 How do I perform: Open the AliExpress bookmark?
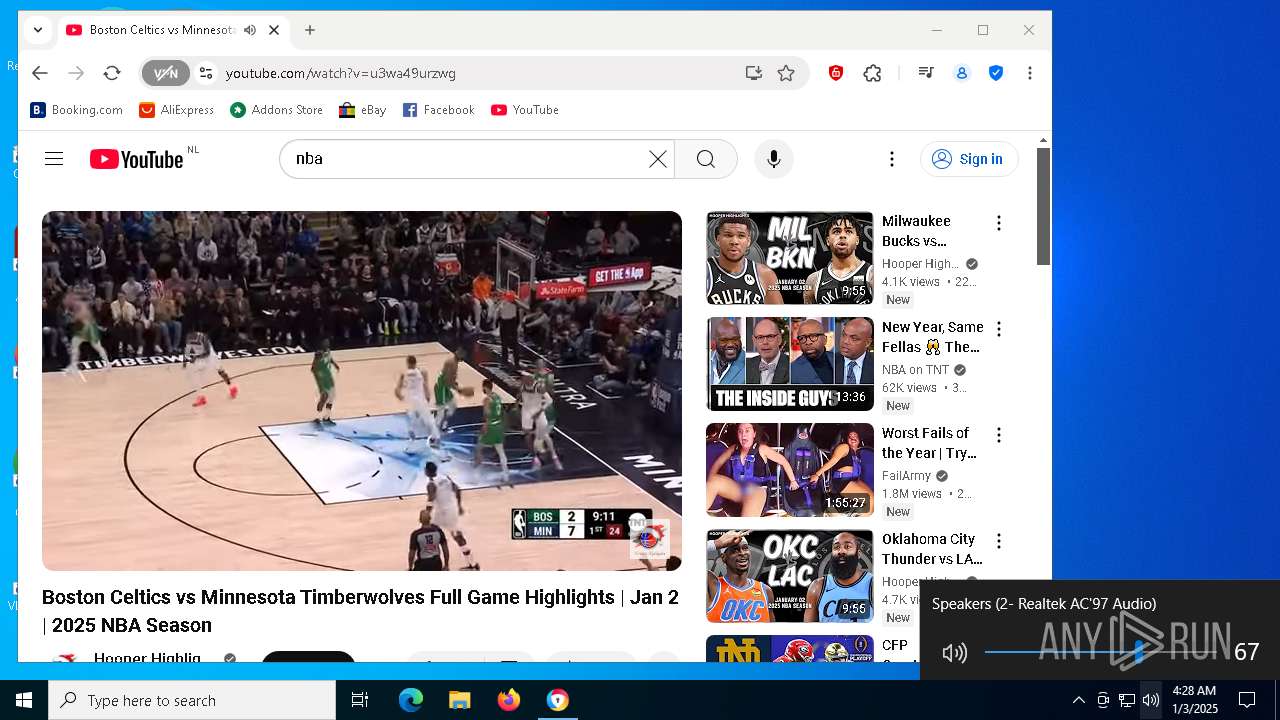[177, 110]
